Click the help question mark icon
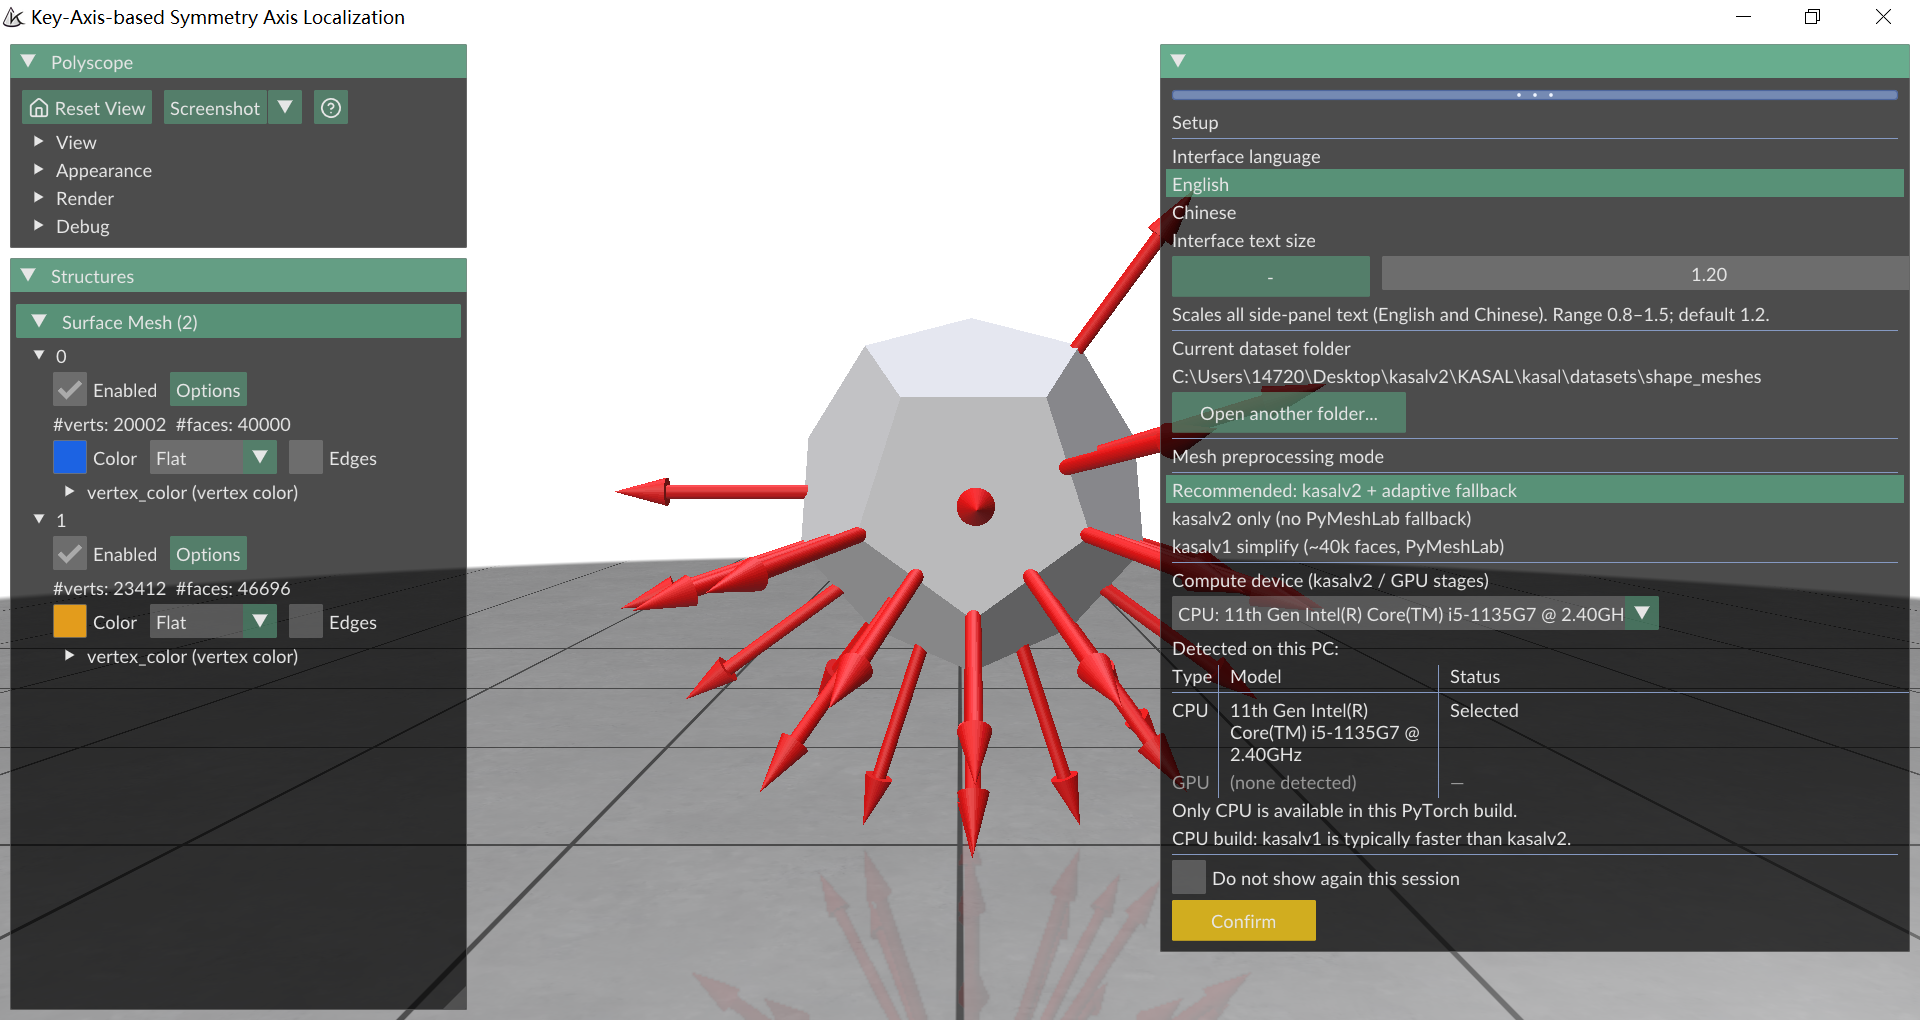The width and height of the screenshot is (1920, 1020). pos(331,108)
